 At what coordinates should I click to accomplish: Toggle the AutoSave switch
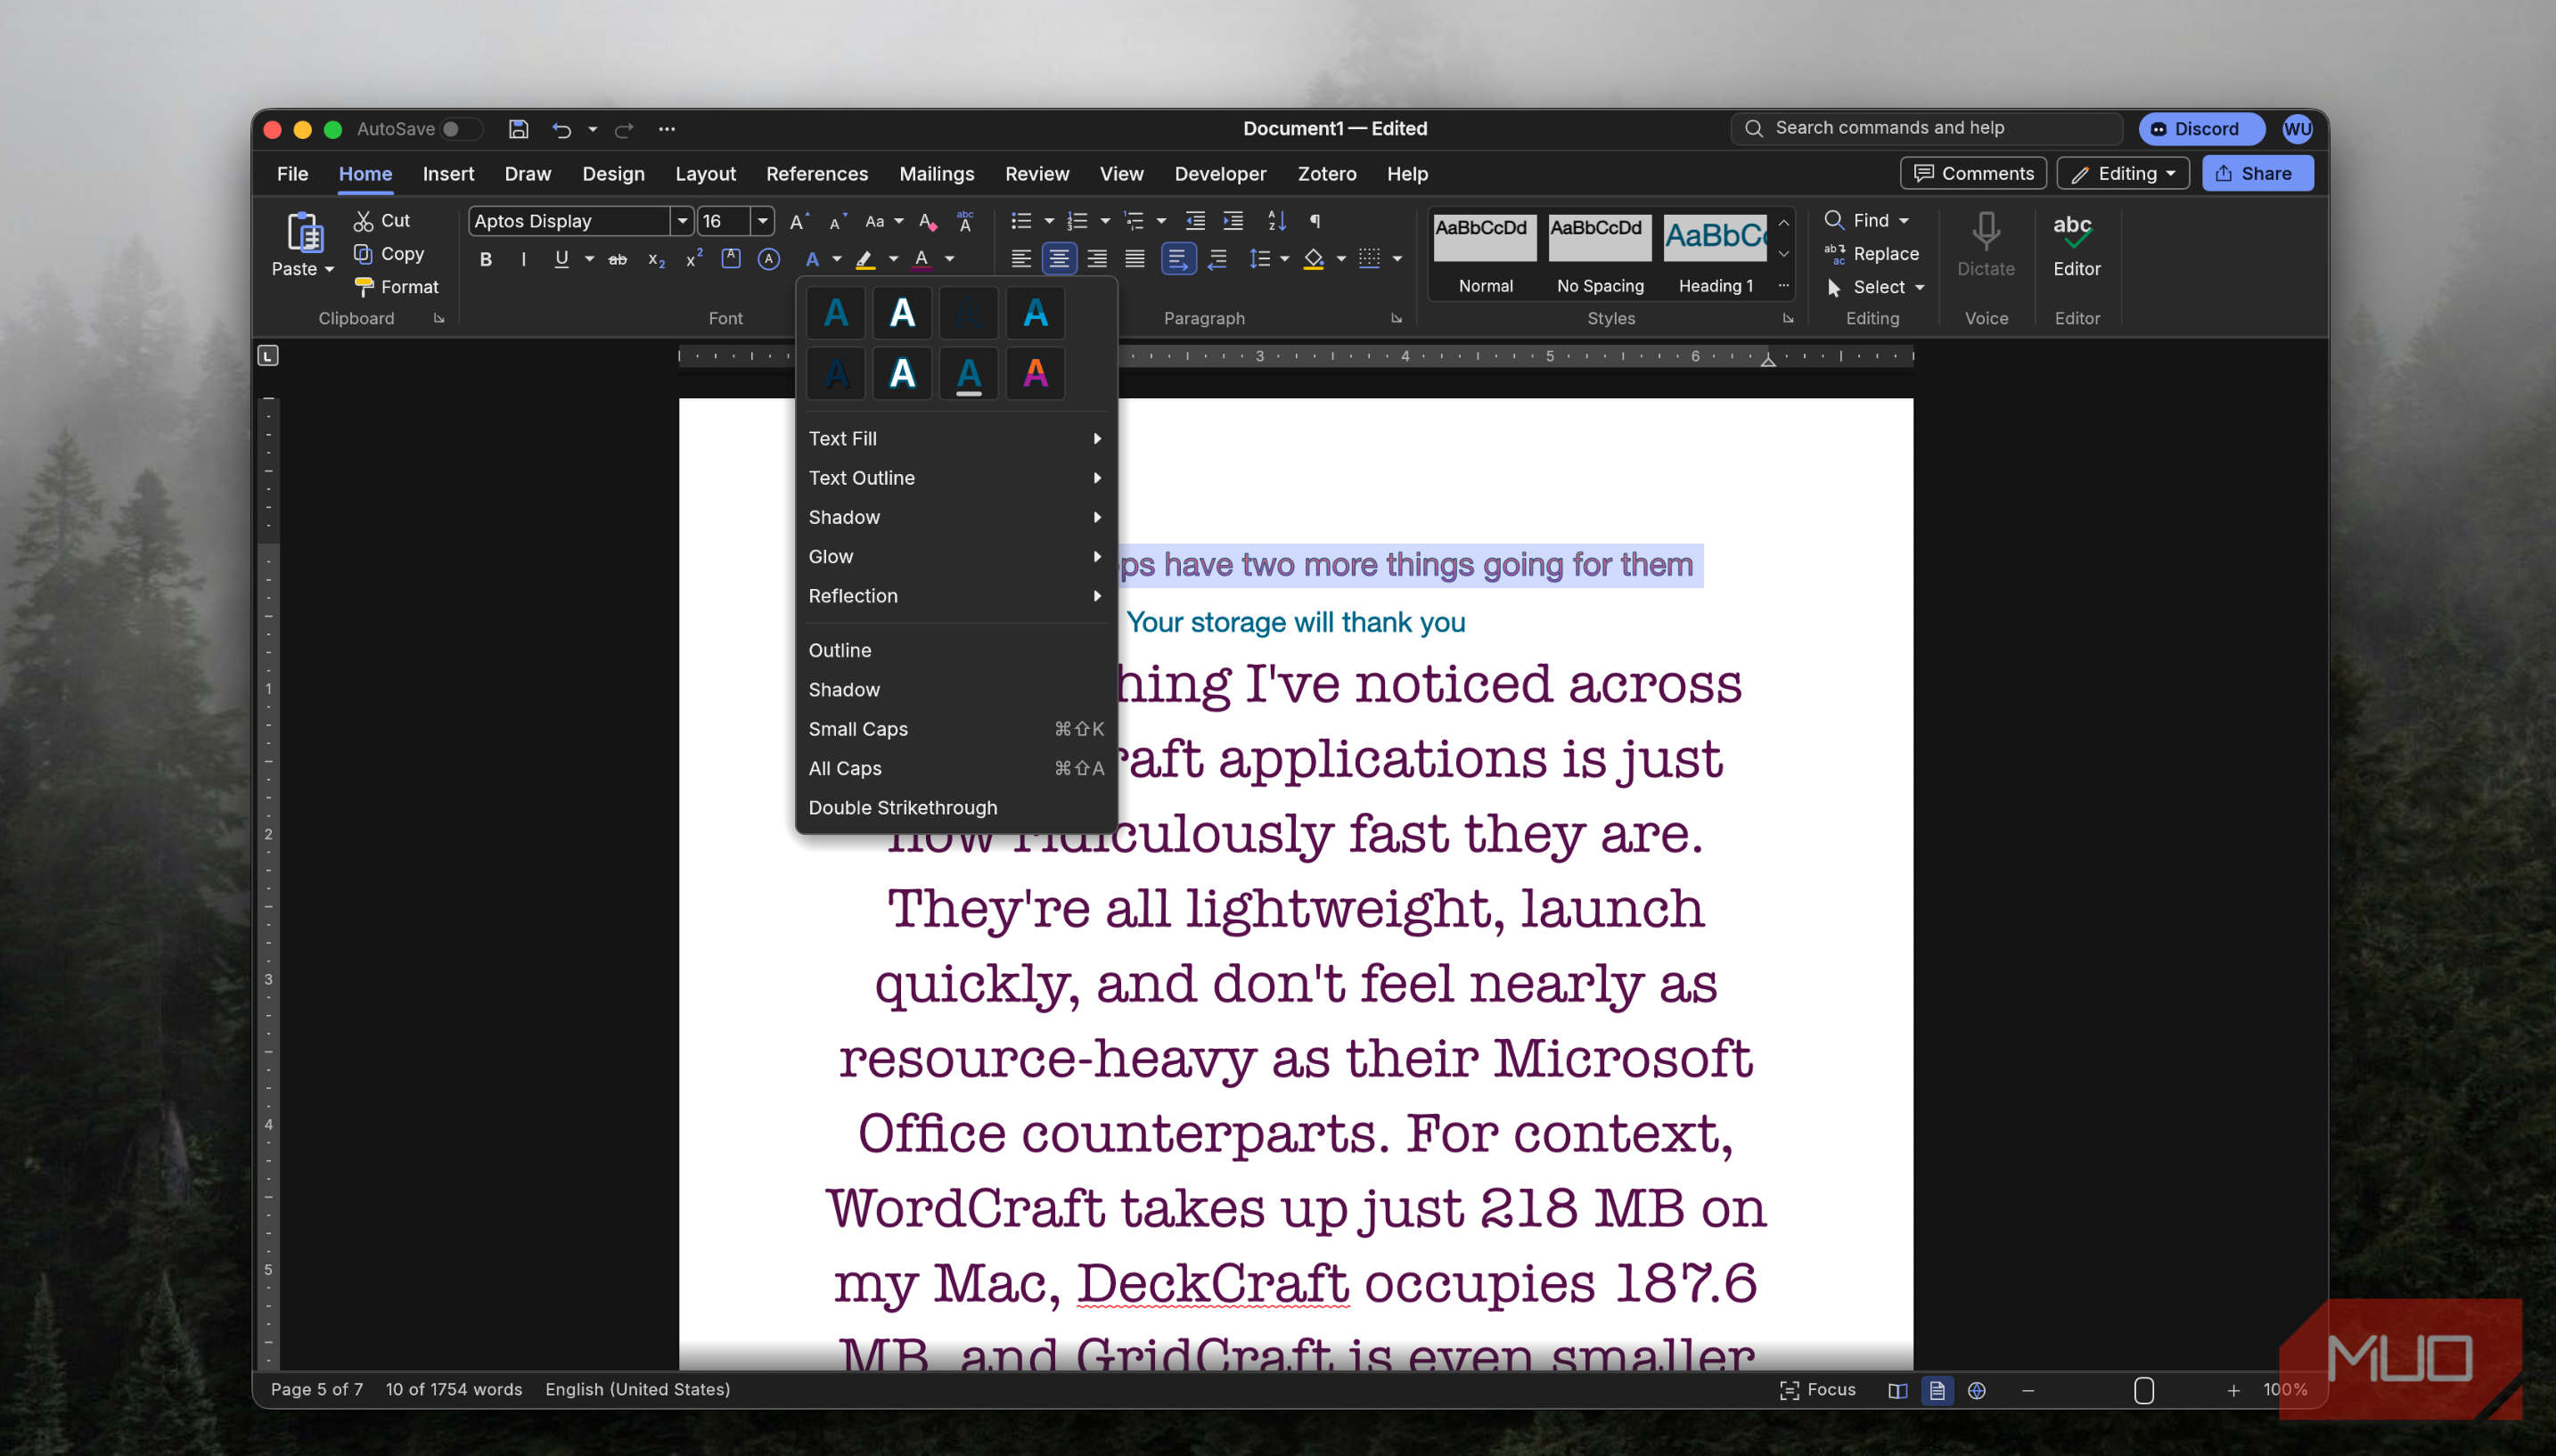click(460, 129)
